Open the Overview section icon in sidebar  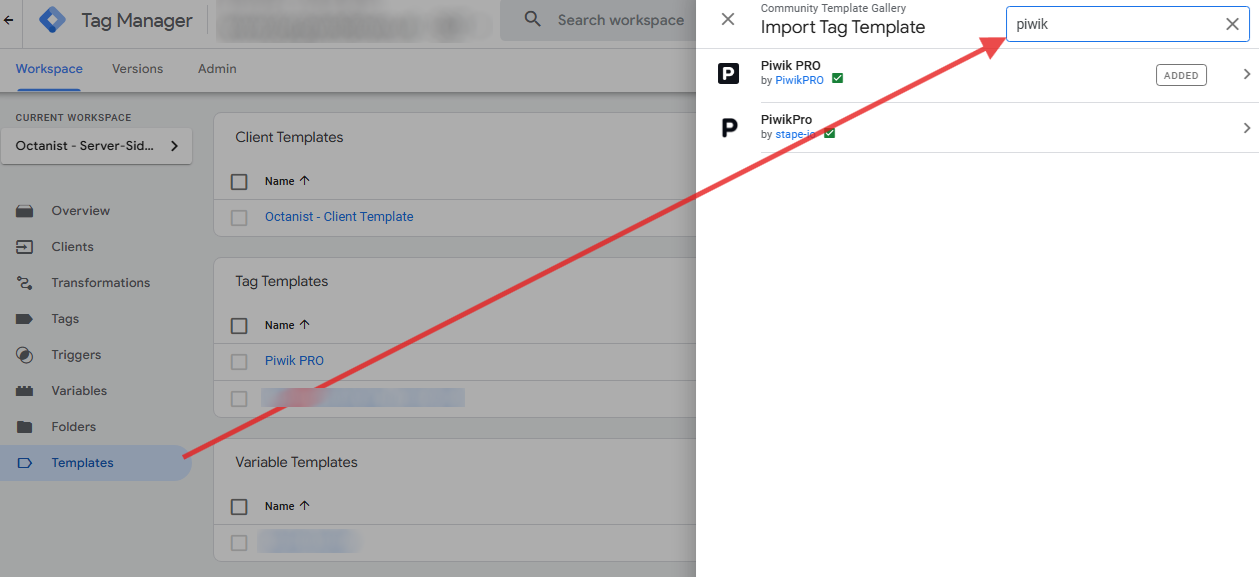[32, 210]
